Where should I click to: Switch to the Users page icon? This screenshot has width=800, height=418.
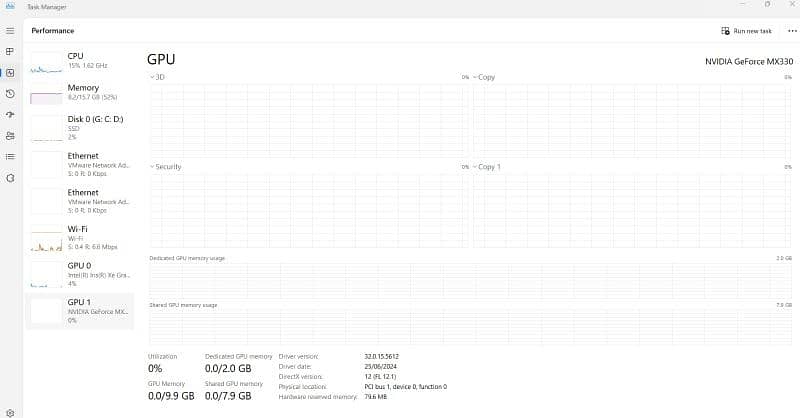10,135
